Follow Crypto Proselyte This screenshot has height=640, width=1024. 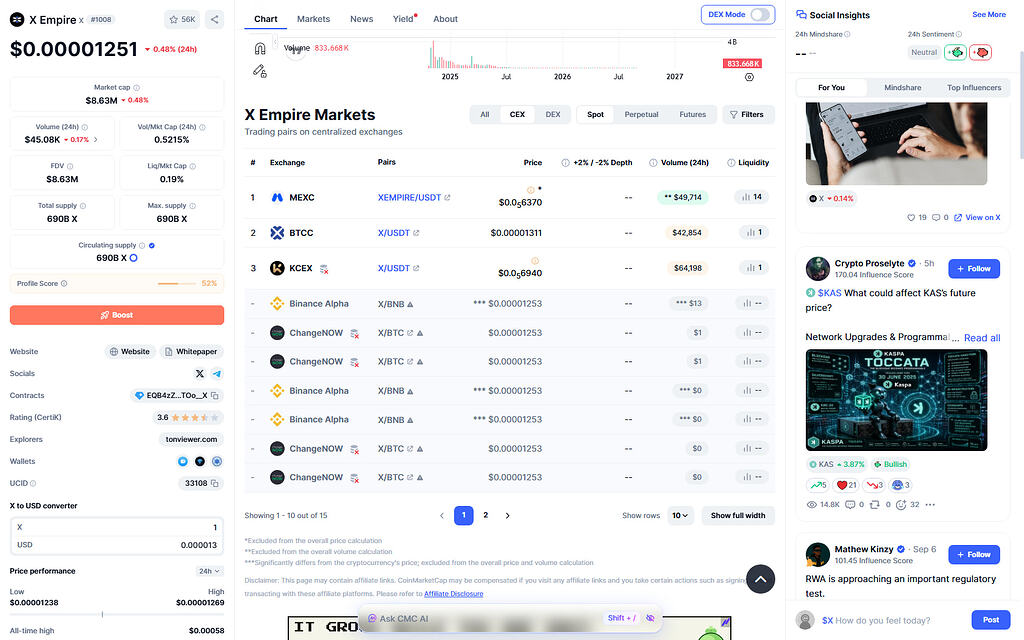974,268
